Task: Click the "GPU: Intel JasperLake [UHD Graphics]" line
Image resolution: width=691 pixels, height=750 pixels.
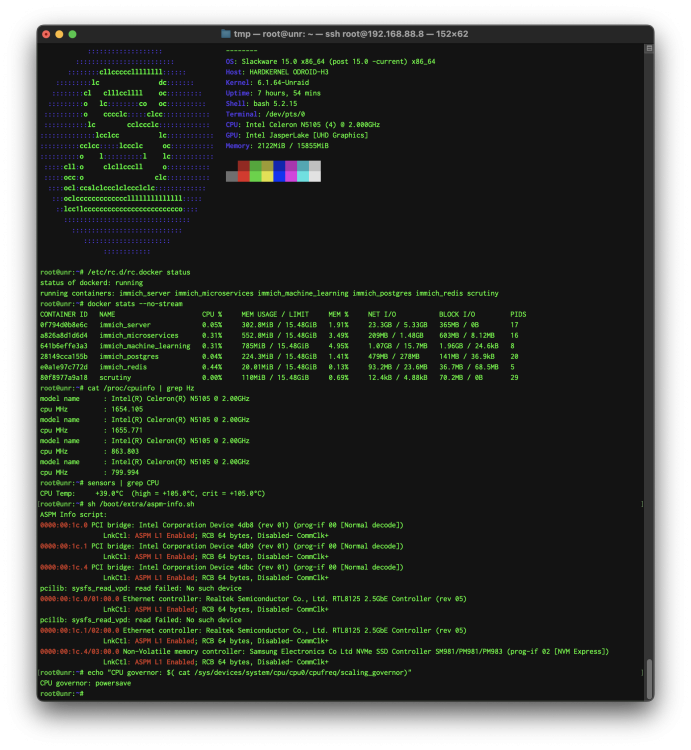Action: 297,135
